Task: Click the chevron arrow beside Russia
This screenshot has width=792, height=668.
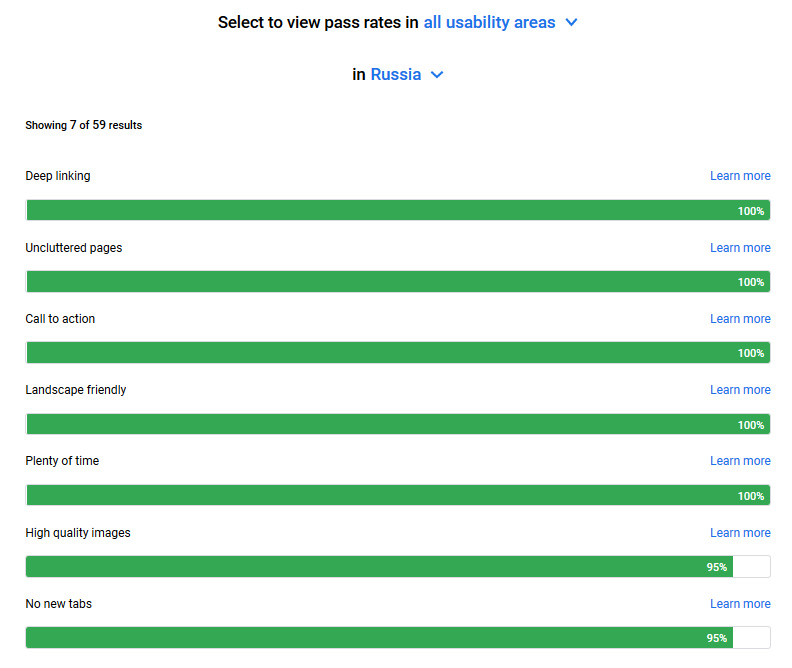Action: [437, 75]
